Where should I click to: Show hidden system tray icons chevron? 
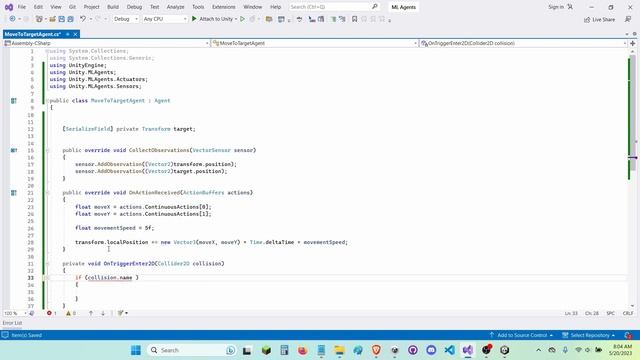[538, 350]
